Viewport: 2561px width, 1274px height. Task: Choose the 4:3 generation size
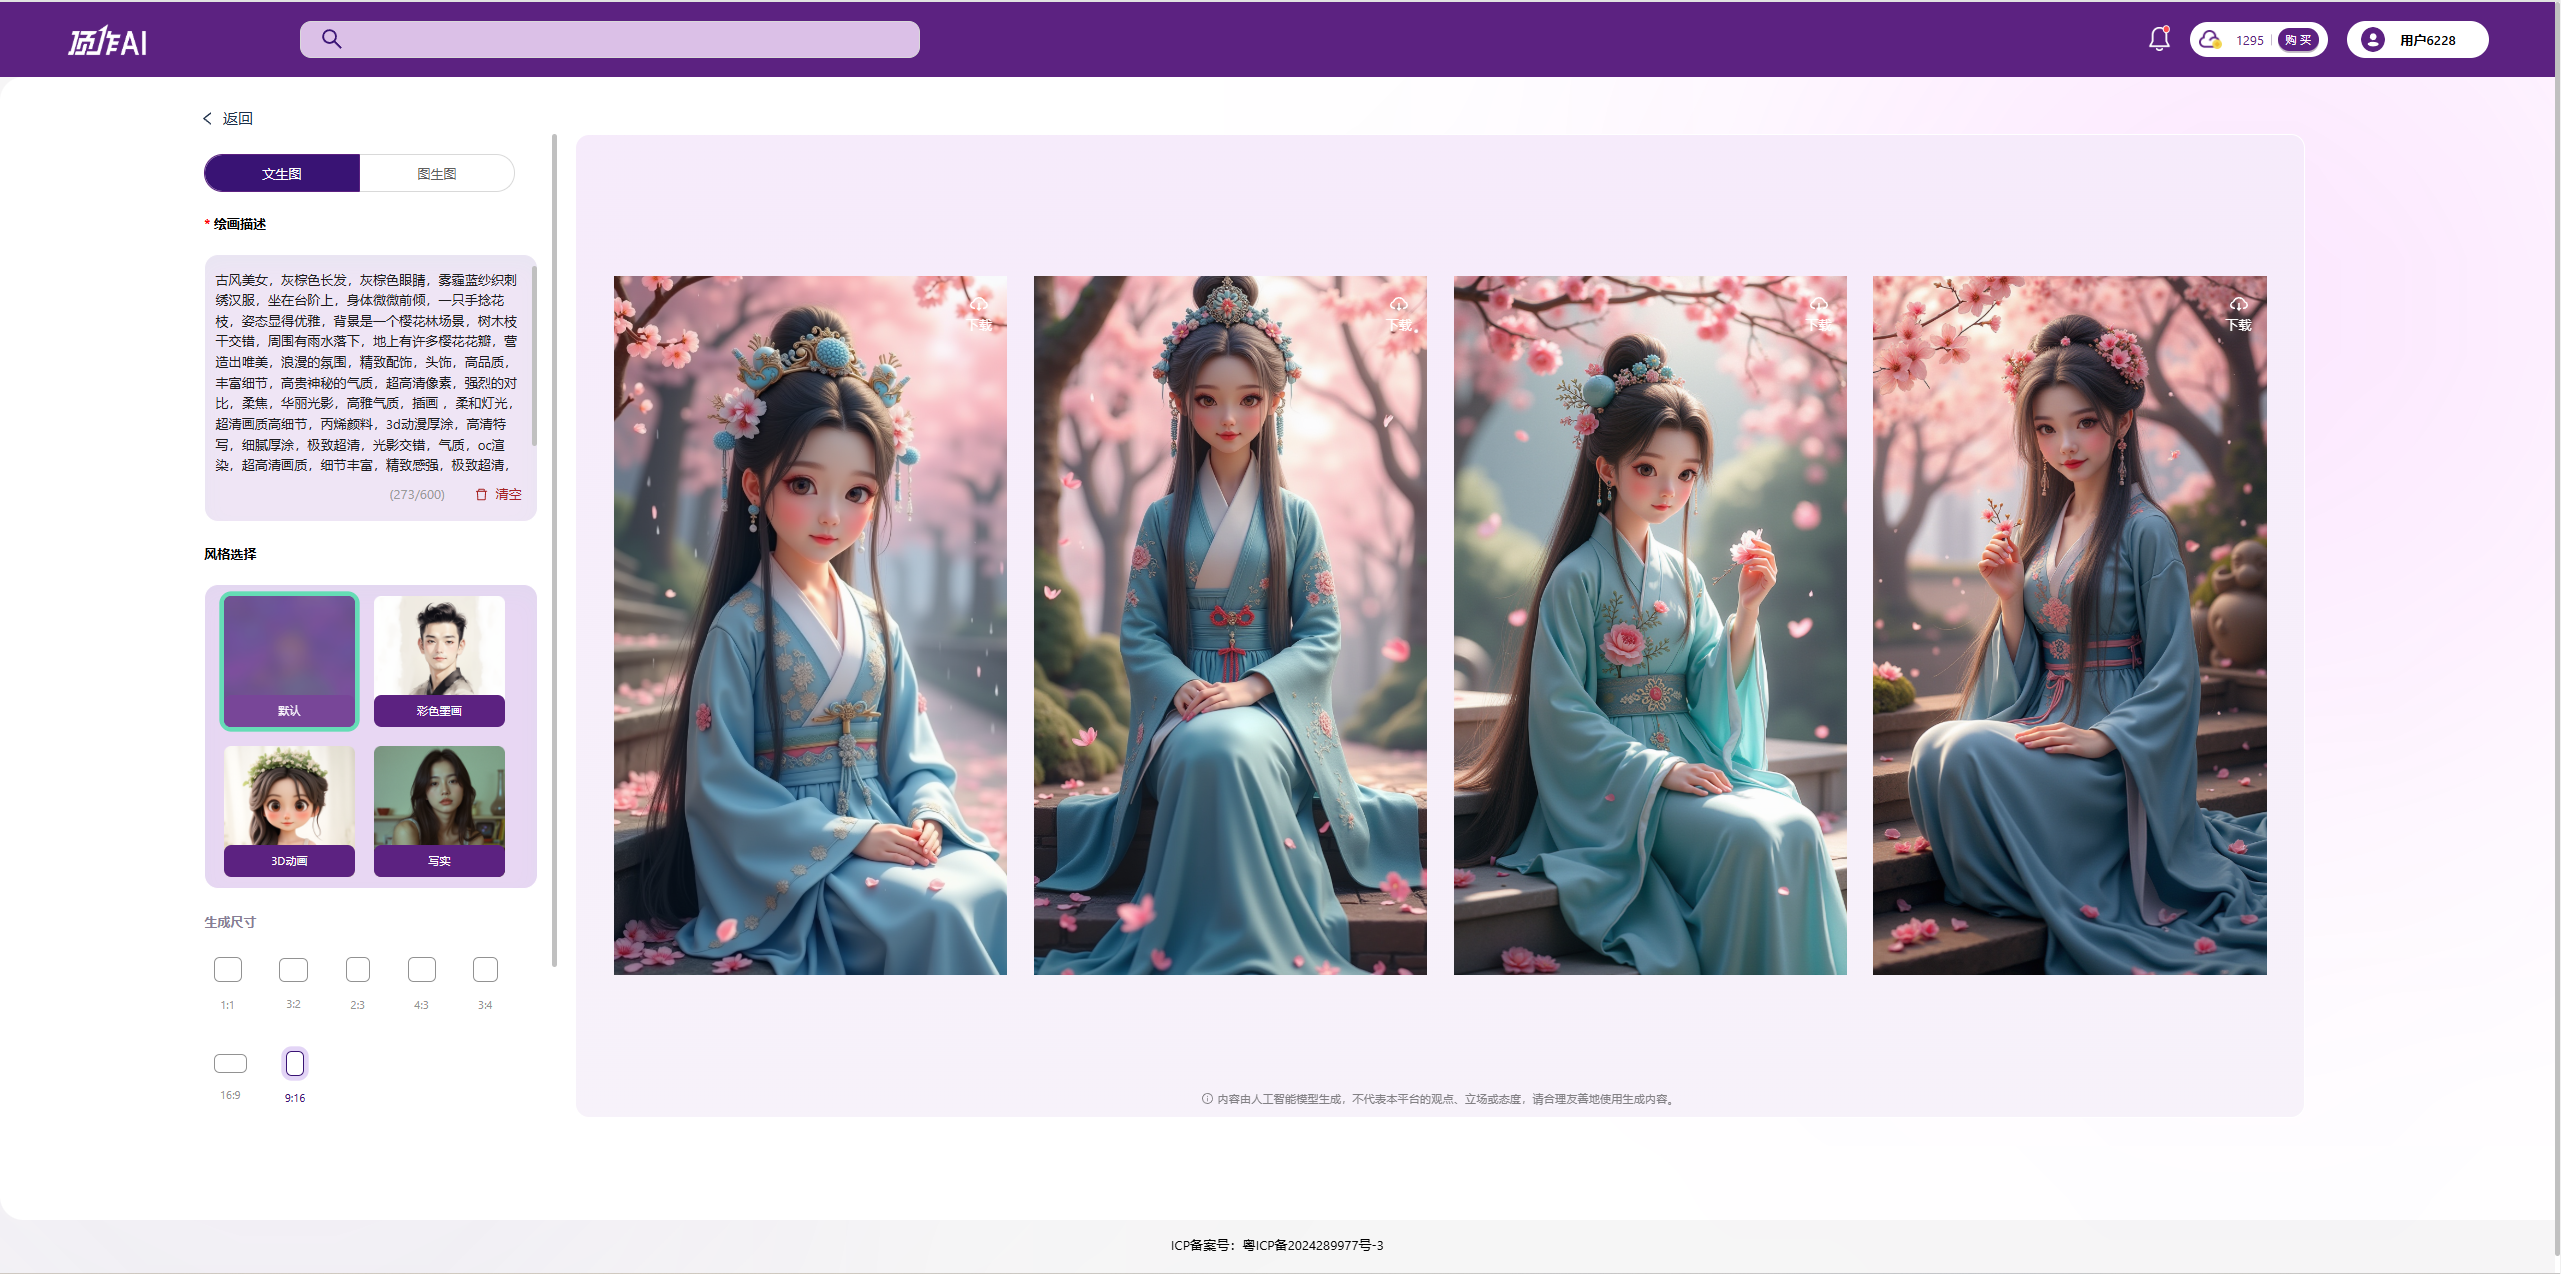[421, 969]
